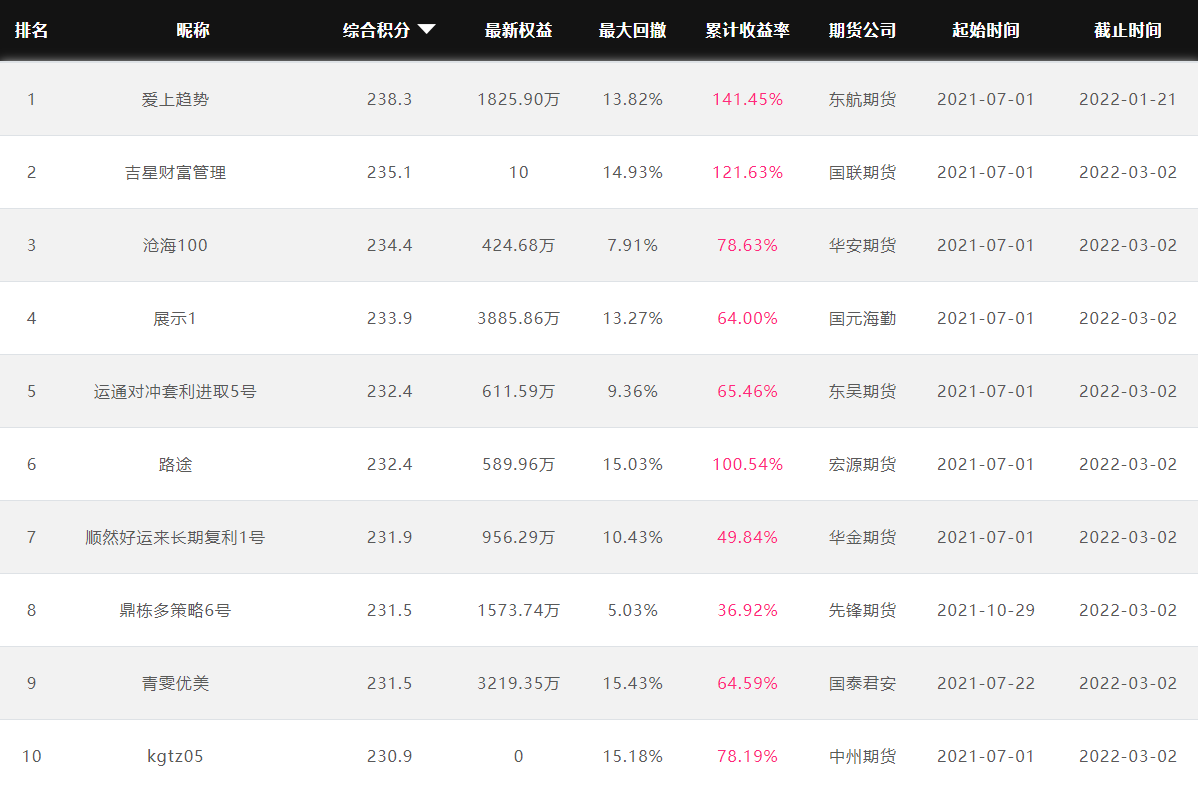
Task: Open the nickname 吉星财富管理
Action: (x=175, y=173)
